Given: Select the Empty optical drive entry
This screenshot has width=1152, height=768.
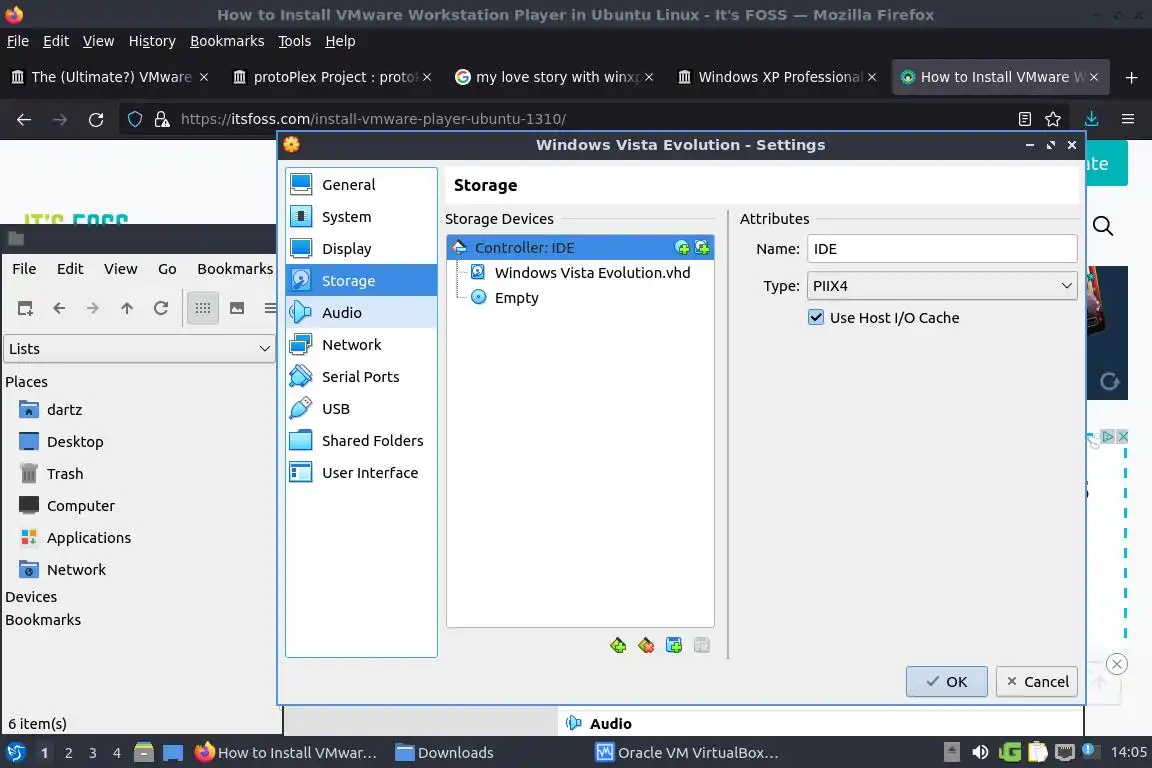Looking at the screenshot, I should [580, 298].
